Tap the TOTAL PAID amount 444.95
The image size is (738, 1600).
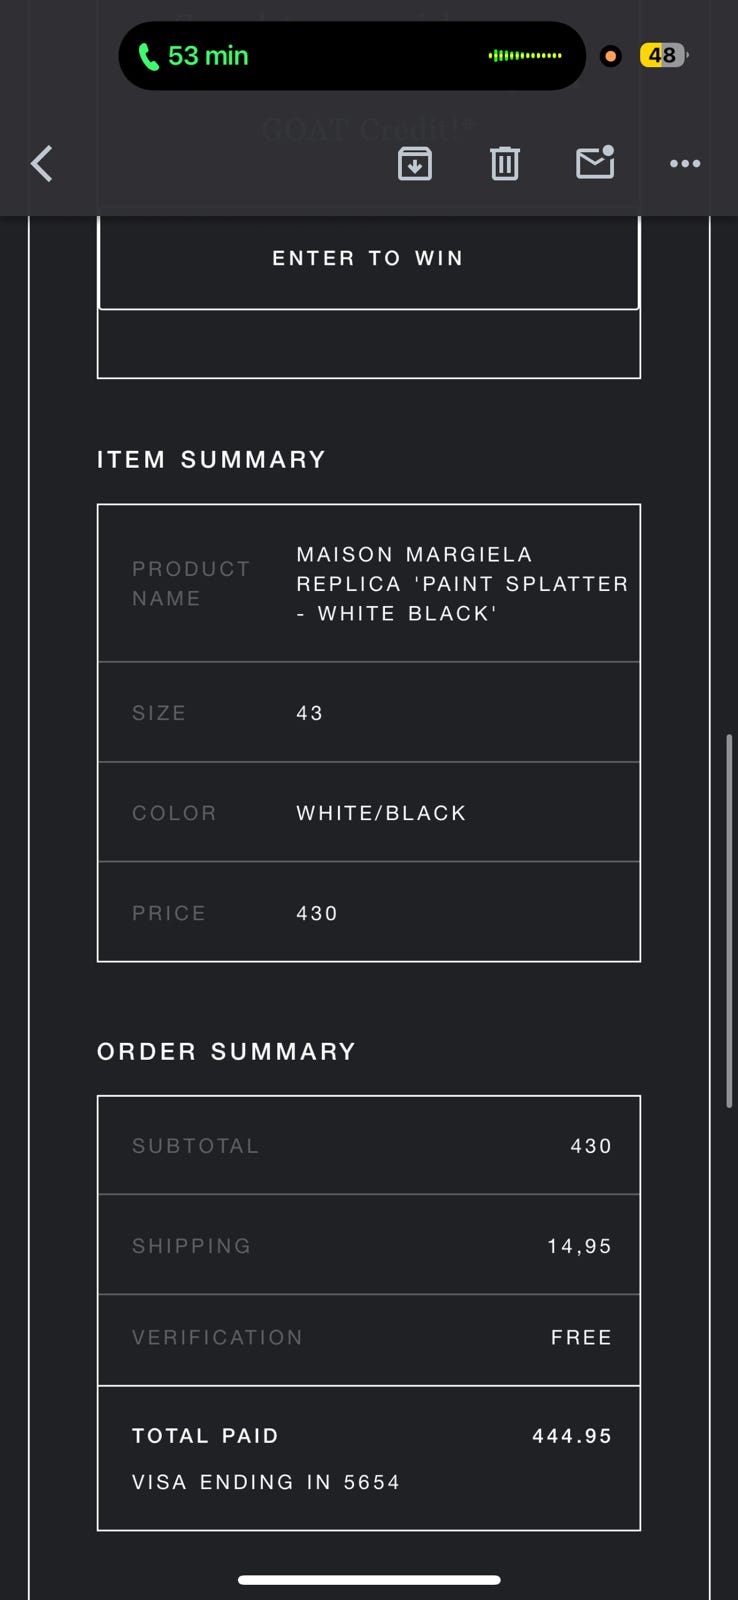[x=571, y=1436]
